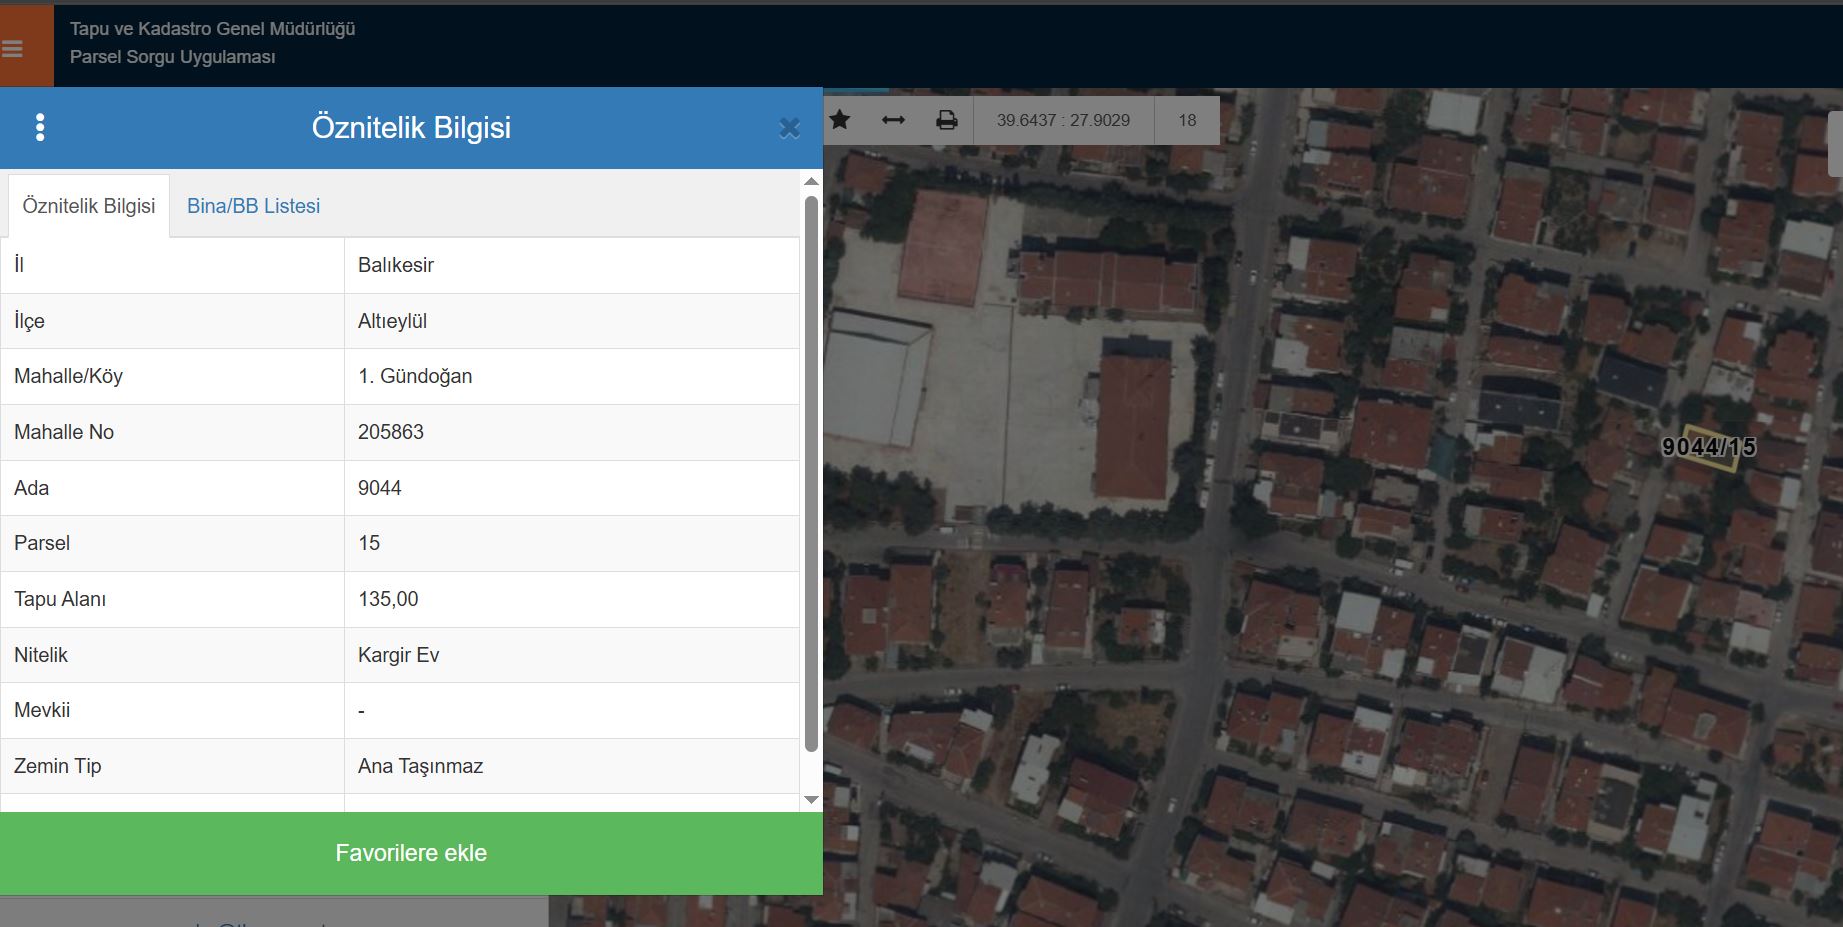This screenshot has height=927, width=1843.
Task: Click the Mevkii row label
Action: 42,710
